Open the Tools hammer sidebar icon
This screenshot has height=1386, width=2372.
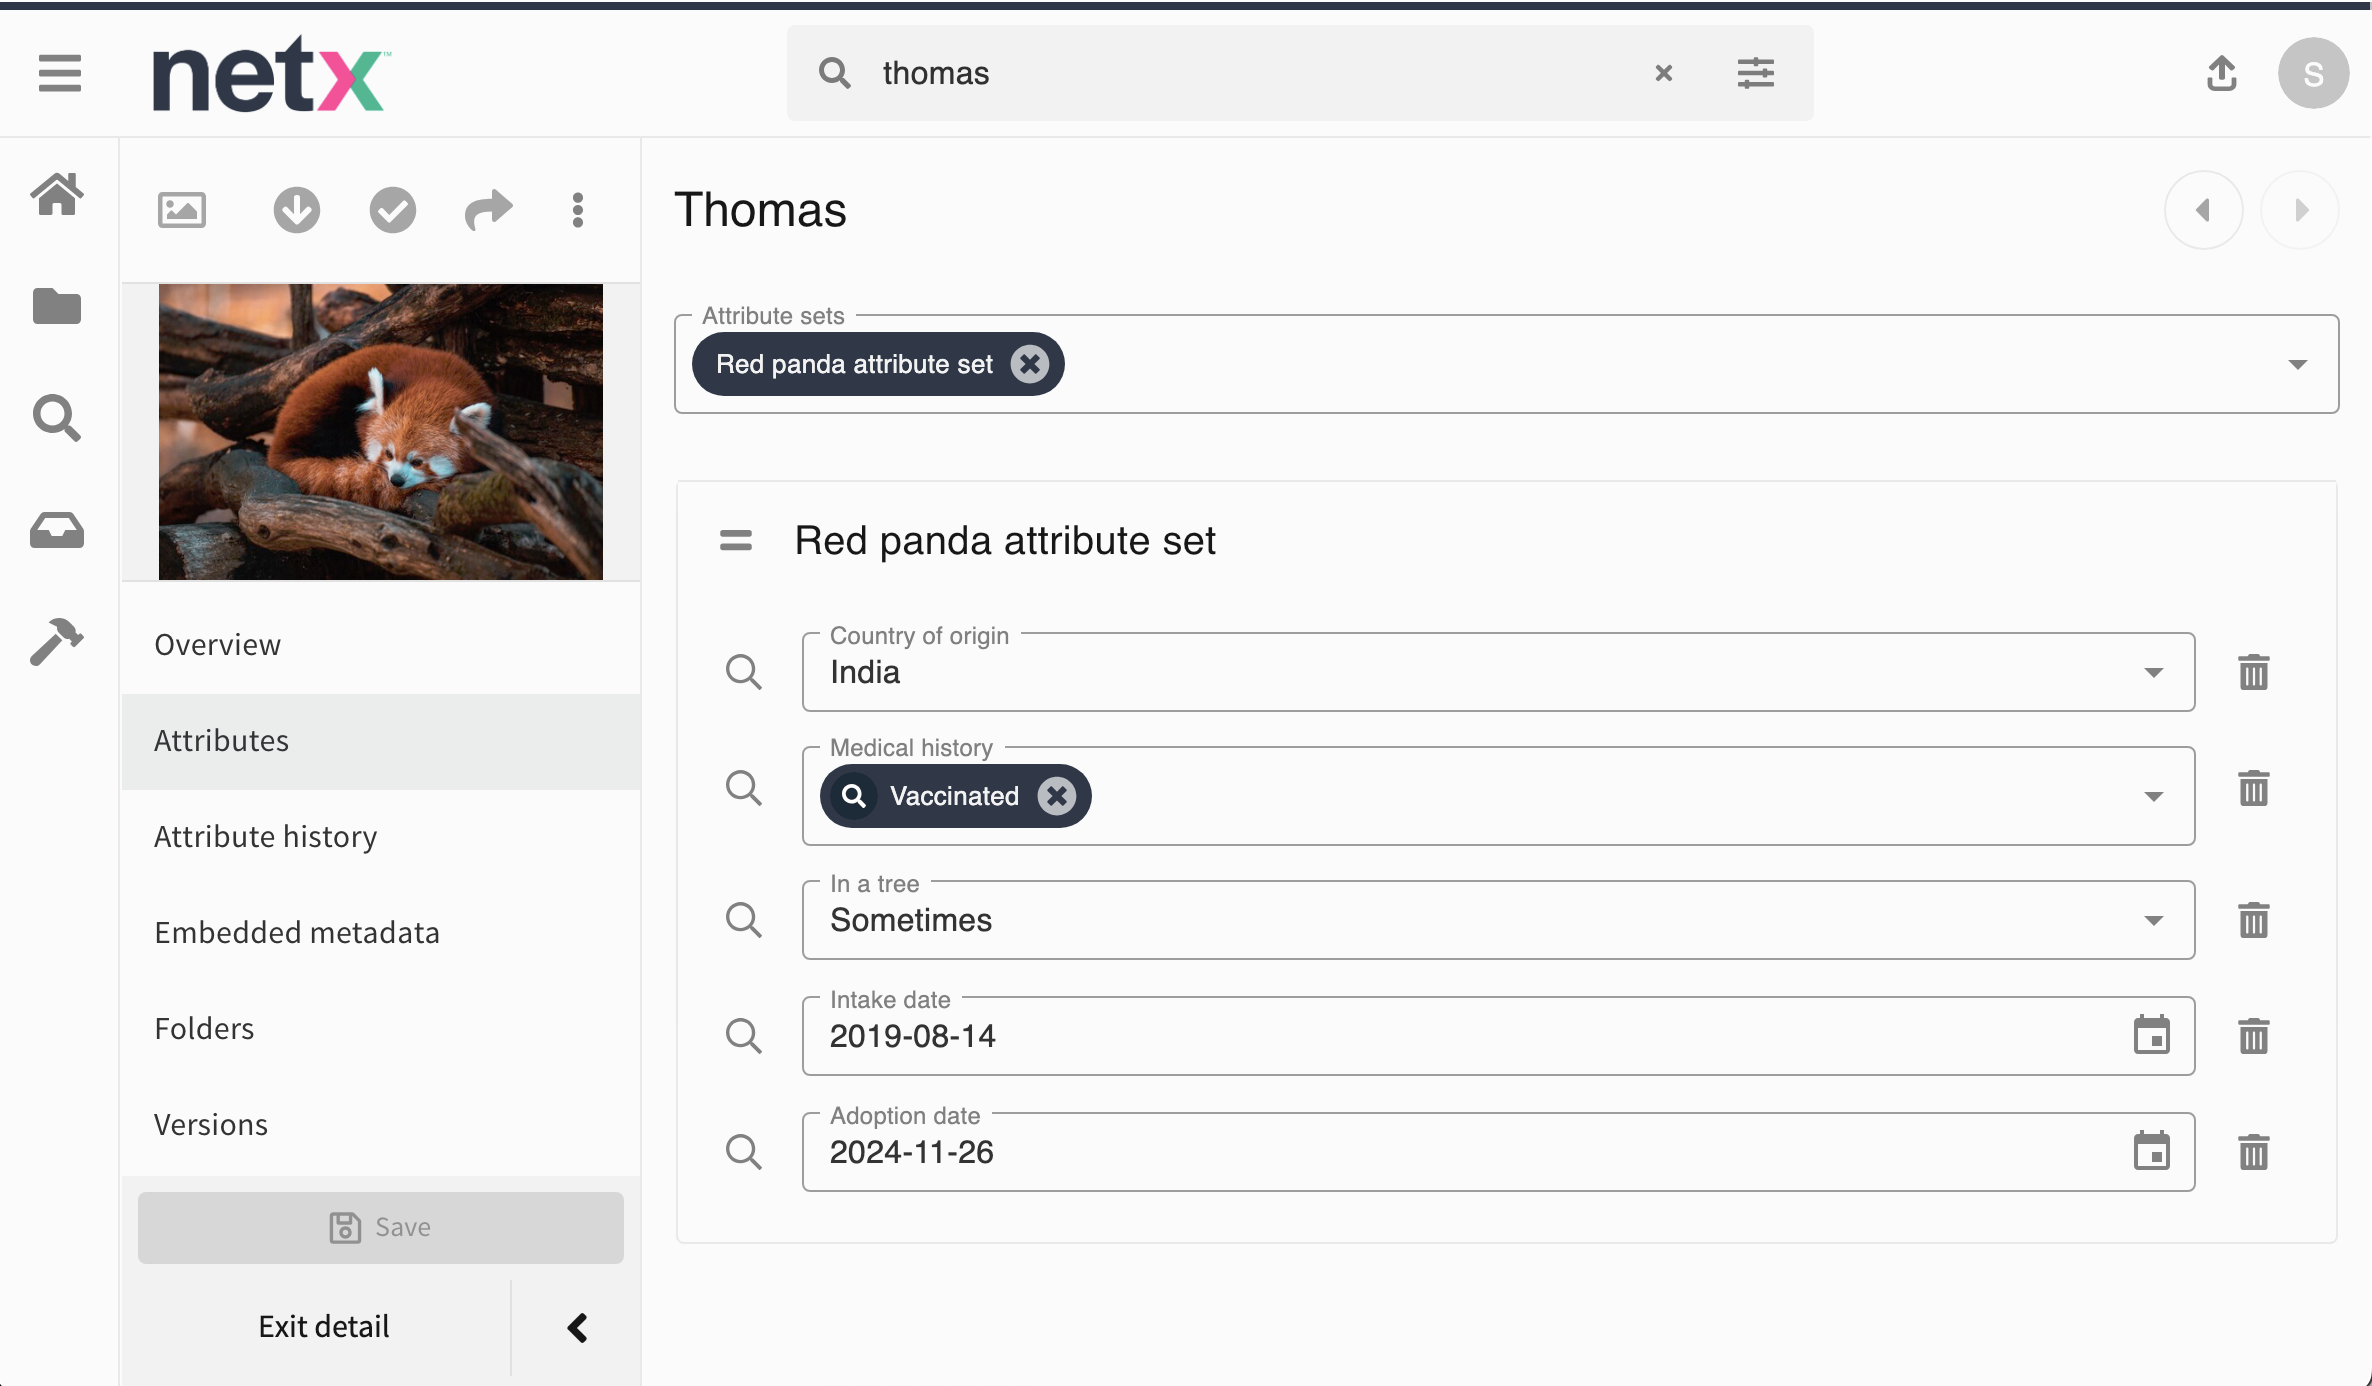click(57, 641)
